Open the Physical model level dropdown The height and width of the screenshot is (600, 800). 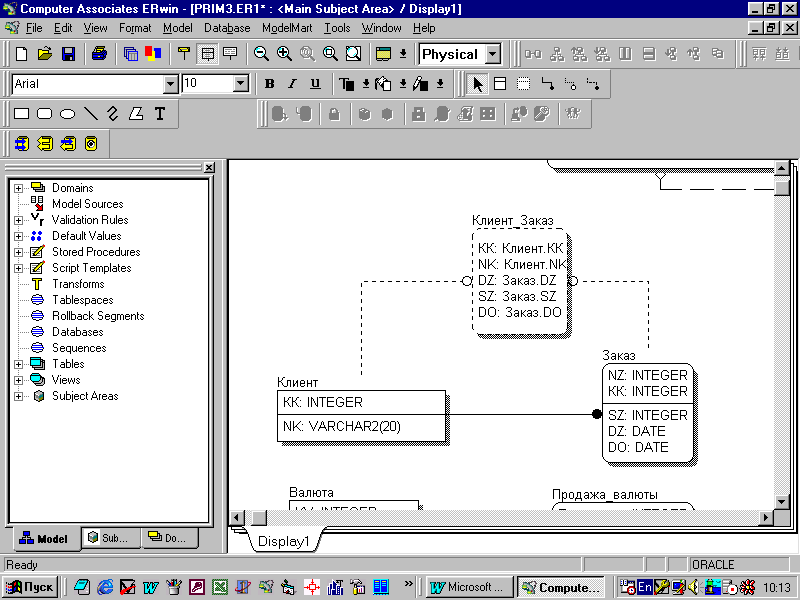pos(493,54)
